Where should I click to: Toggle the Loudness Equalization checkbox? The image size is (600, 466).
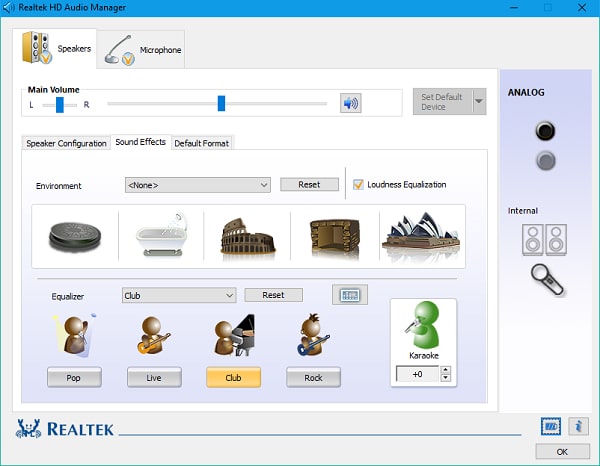(358, 184)
